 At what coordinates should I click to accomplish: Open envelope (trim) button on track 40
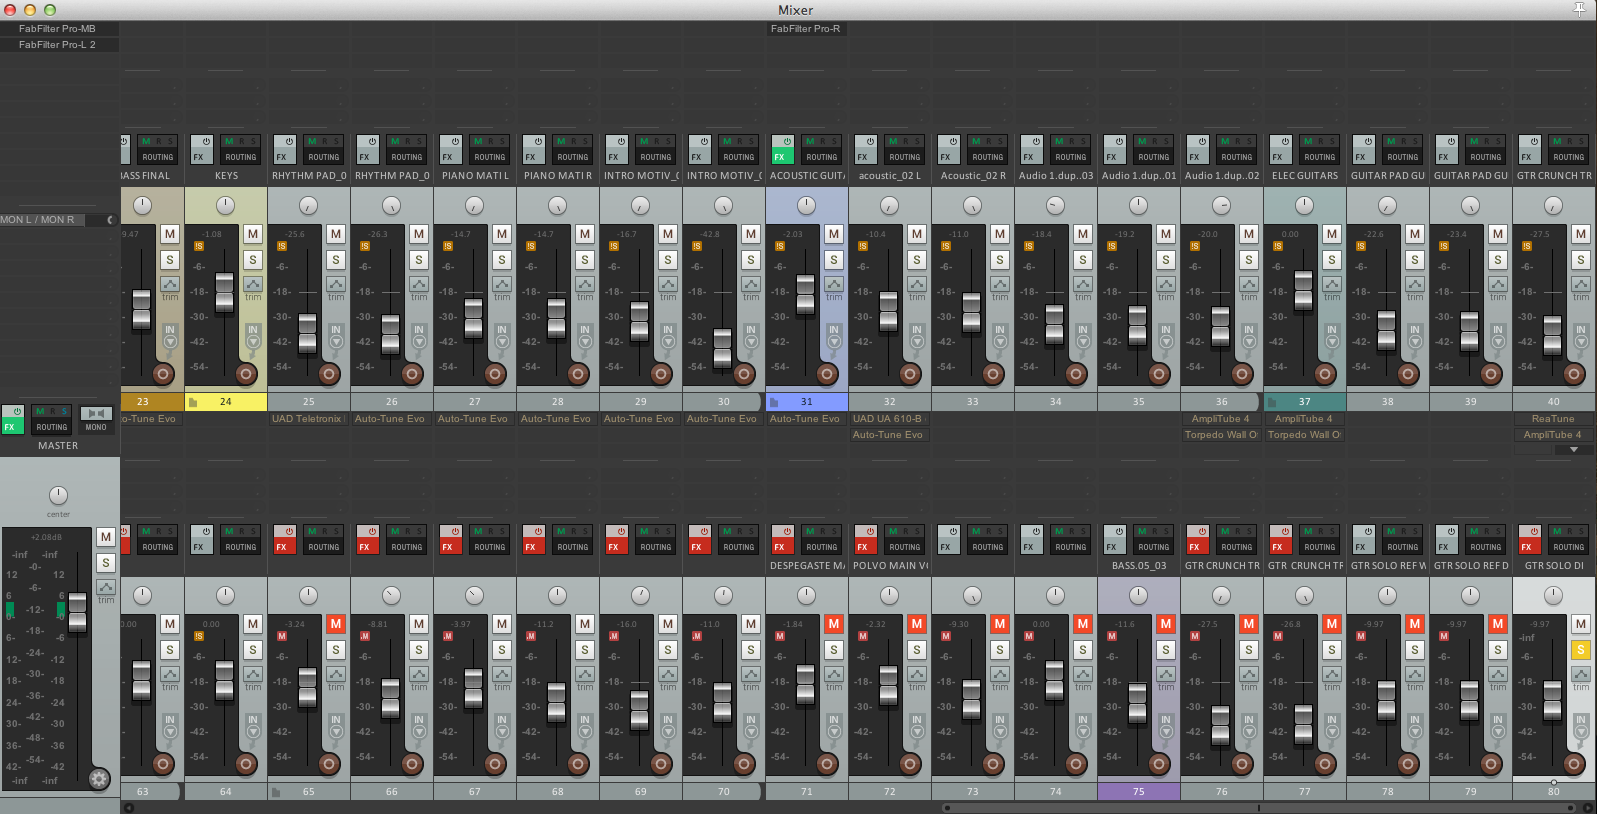click(1581, 286)
